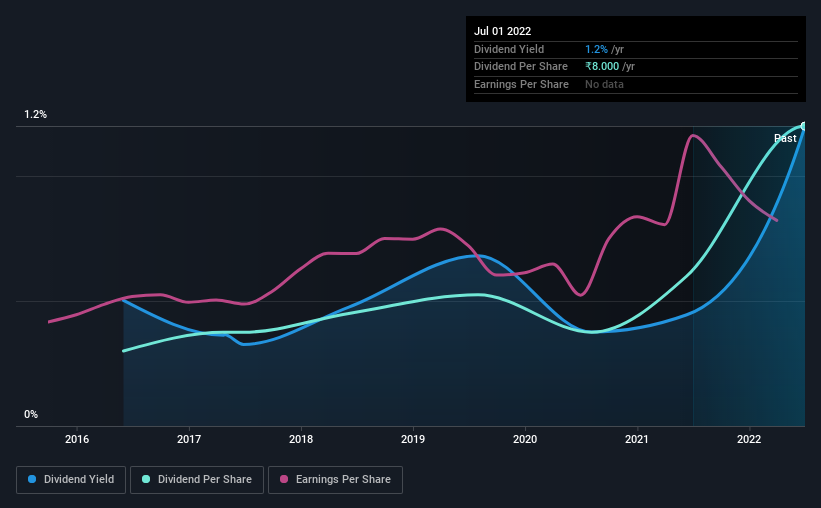Select the 2016 x-axis label
Viewport: 821px width, 508px height.
tap(77, 439)
